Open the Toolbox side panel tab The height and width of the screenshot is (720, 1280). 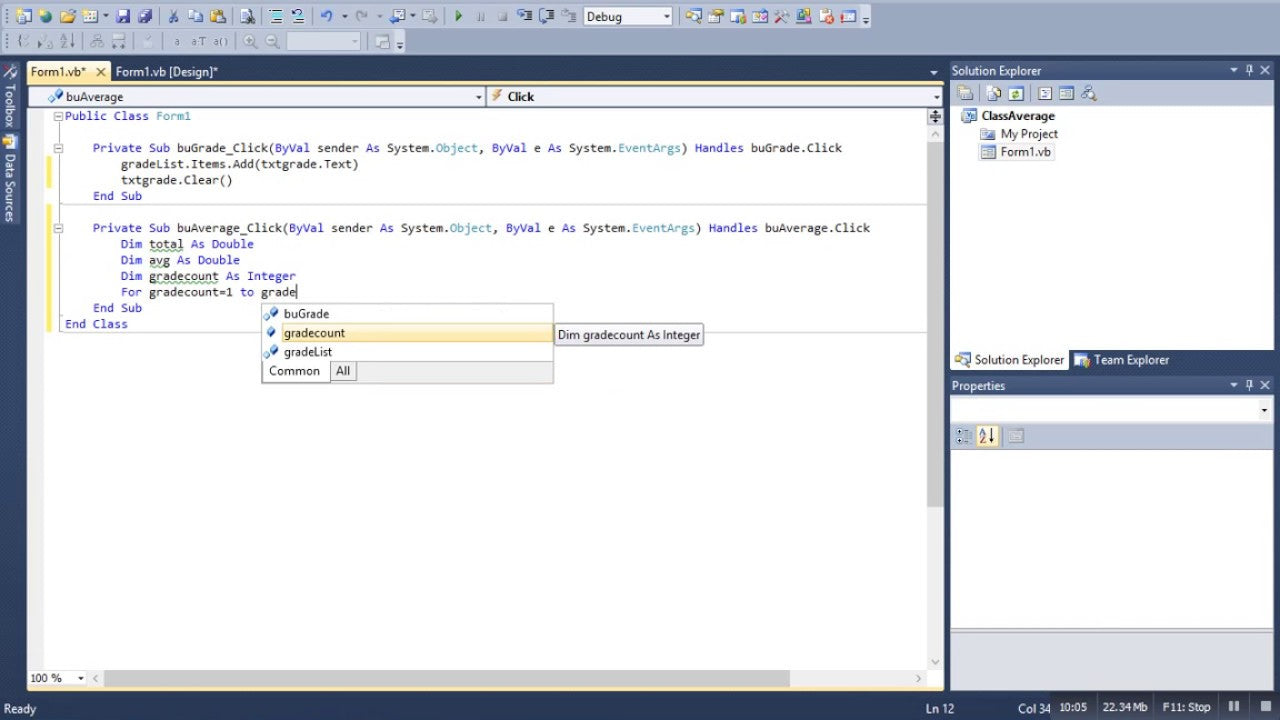pyautogui.click(x=9, y=97)
